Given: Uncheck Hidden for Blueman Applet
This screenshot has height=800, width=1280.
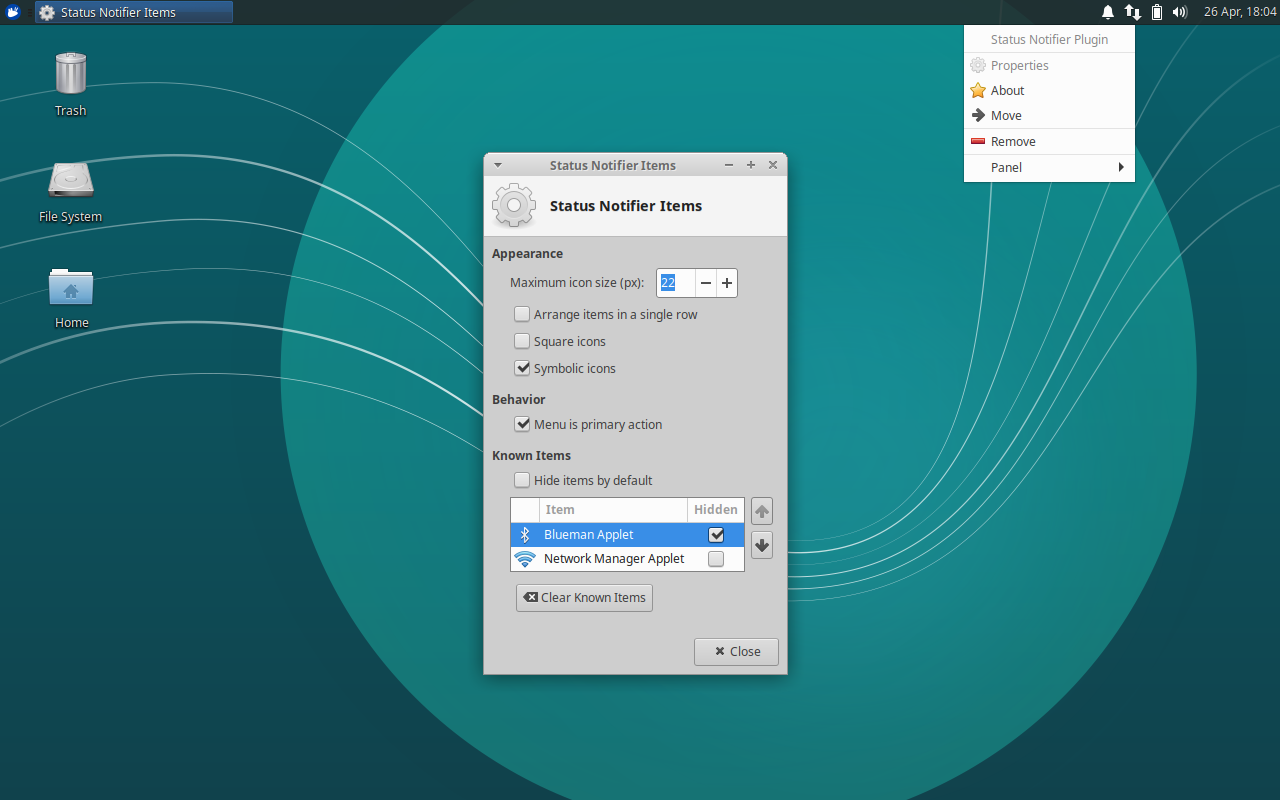Looking at the screenshot, I should tap(716, 534).
